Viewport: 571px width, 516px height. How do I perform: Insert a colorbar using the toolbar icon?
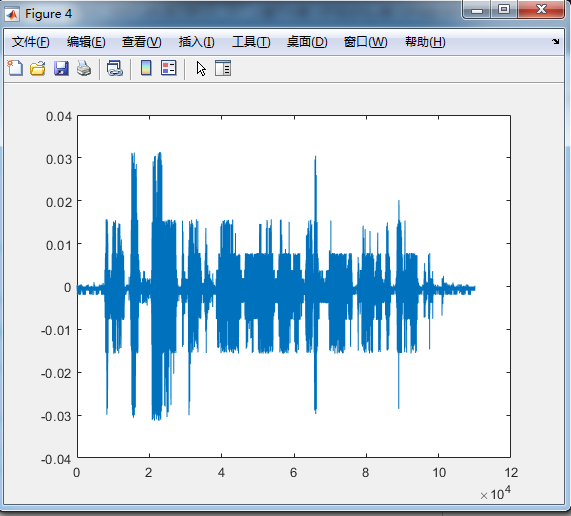146,68
